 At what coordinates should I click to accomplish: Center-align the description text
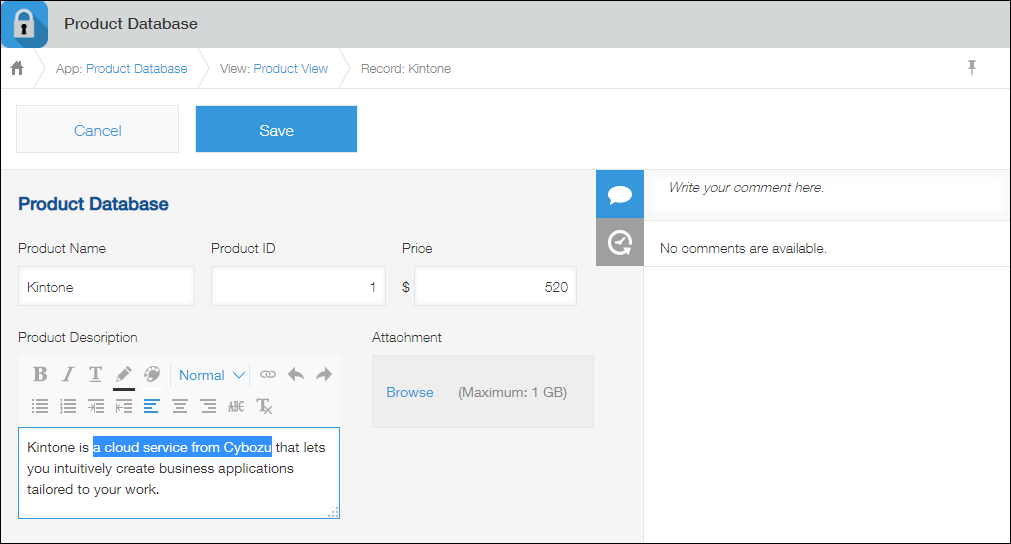pos(180,406)
